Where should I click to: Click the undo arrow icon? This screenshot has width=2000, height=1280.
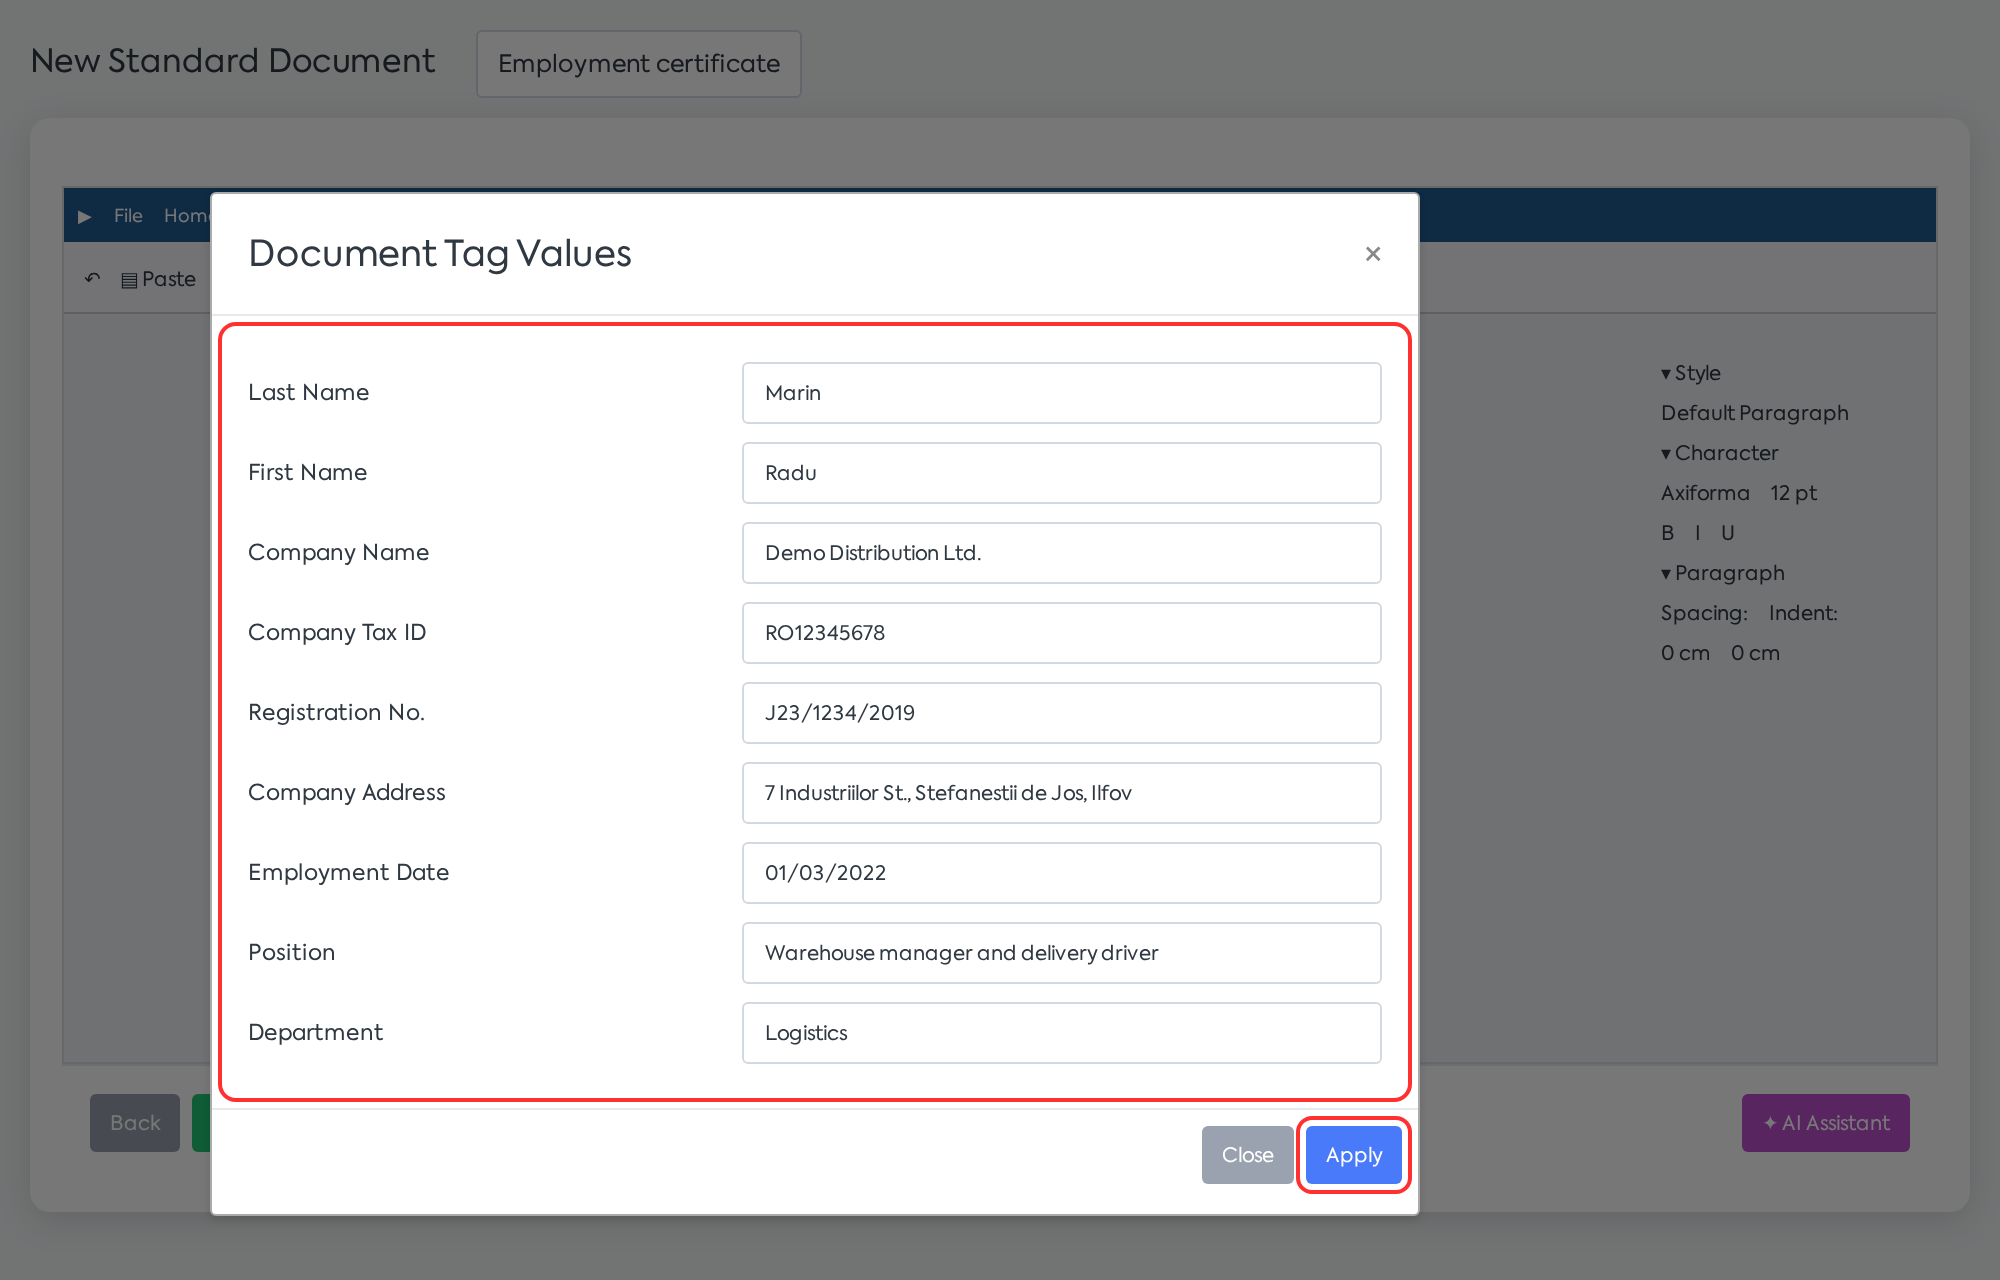(x=92, y=279)
